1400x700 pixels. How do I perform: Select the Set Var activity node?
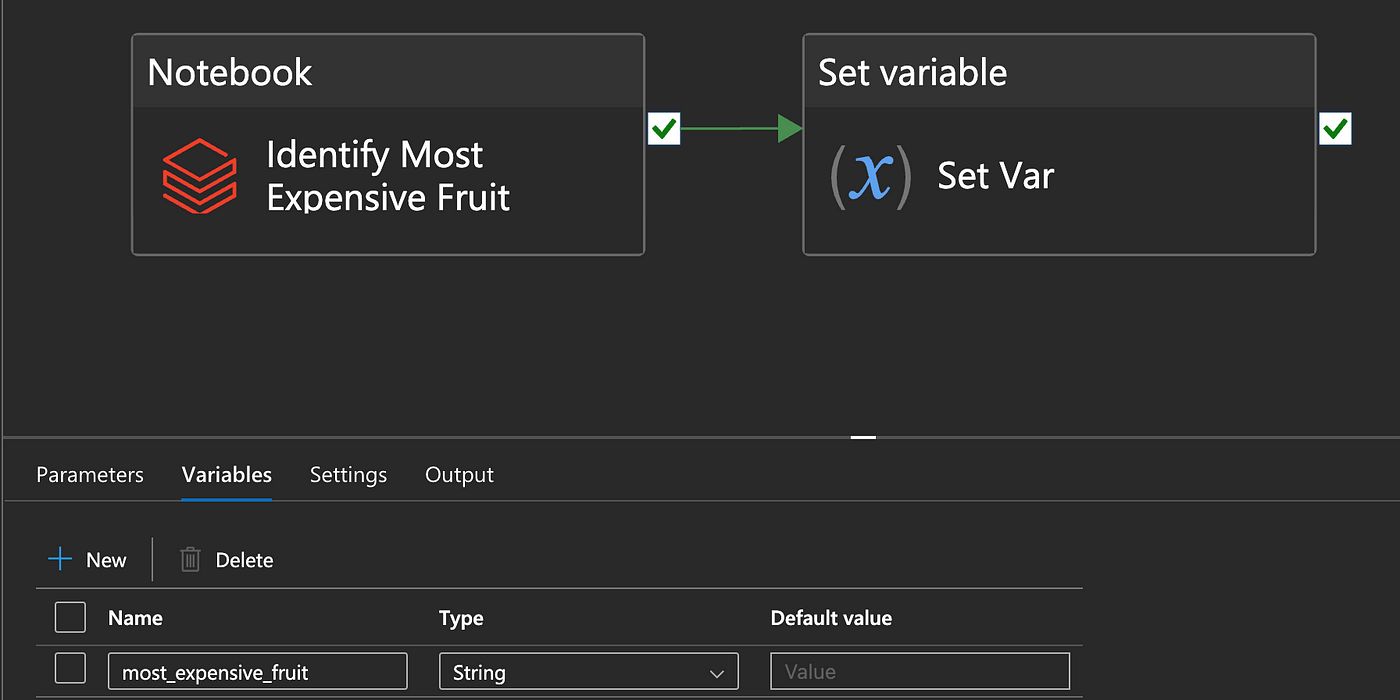coord(1059,145)
